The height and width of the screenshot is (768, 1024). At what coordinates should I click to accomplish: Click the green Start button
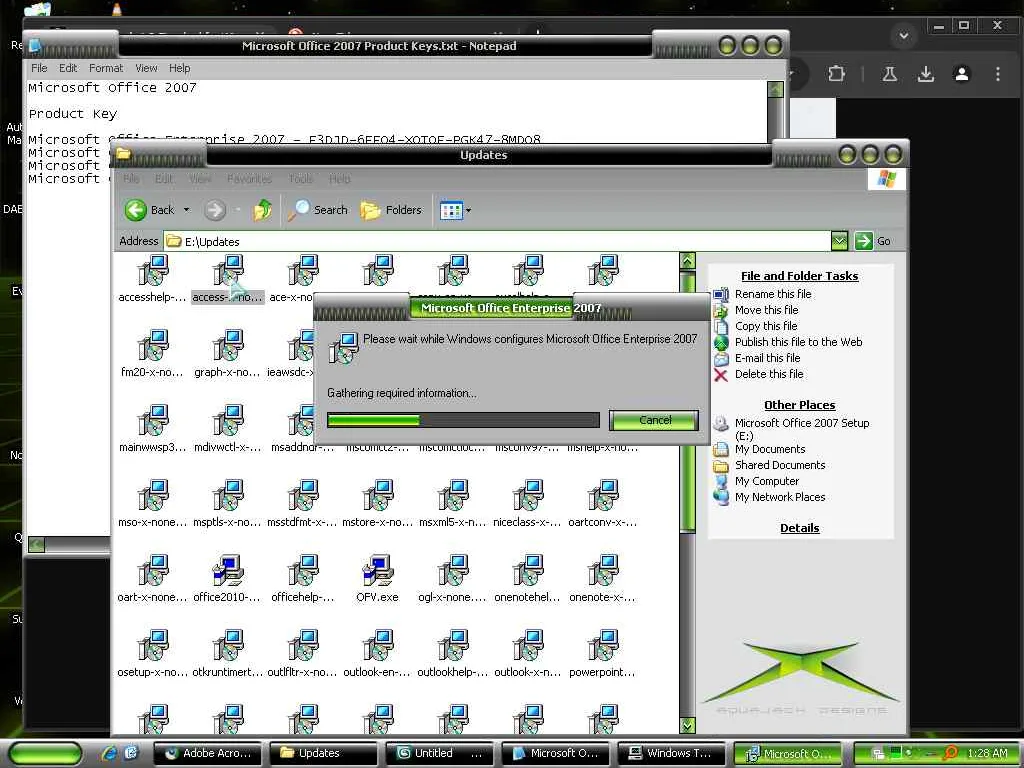(46, 754)
